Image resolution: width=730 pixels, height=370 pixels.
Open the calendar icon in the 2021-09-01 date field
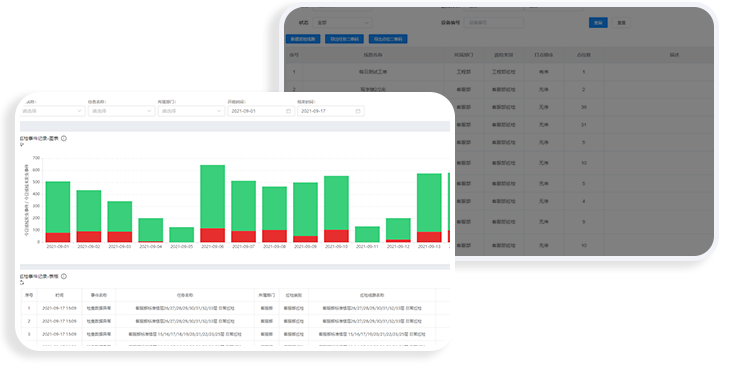(288, 111)
